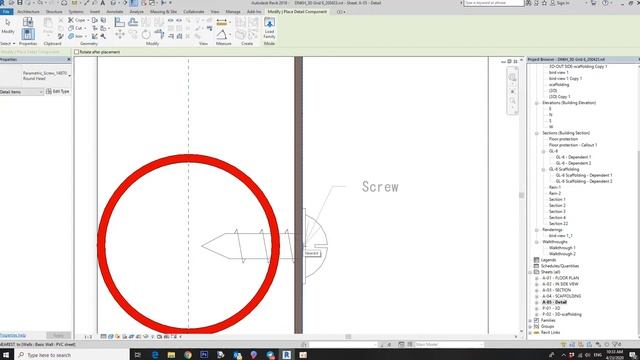The width and height of the screenshot is (640, 360).
Task: Activate the Align tool in Modify panel
Action: (x=120, y=22)
